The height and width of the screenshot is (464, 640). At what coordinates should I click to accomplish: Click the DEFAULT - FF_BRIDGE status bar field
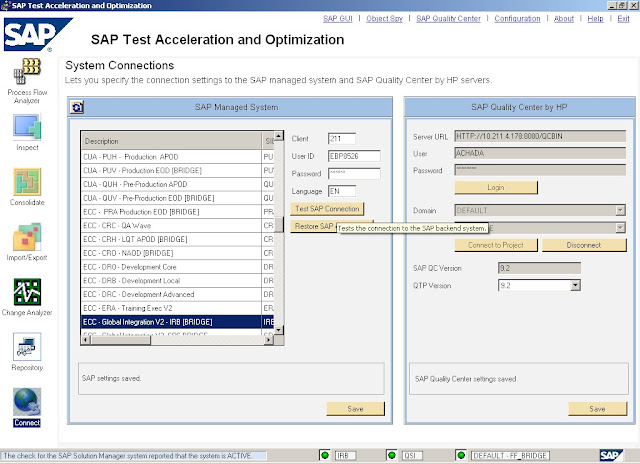coord(510,455)
